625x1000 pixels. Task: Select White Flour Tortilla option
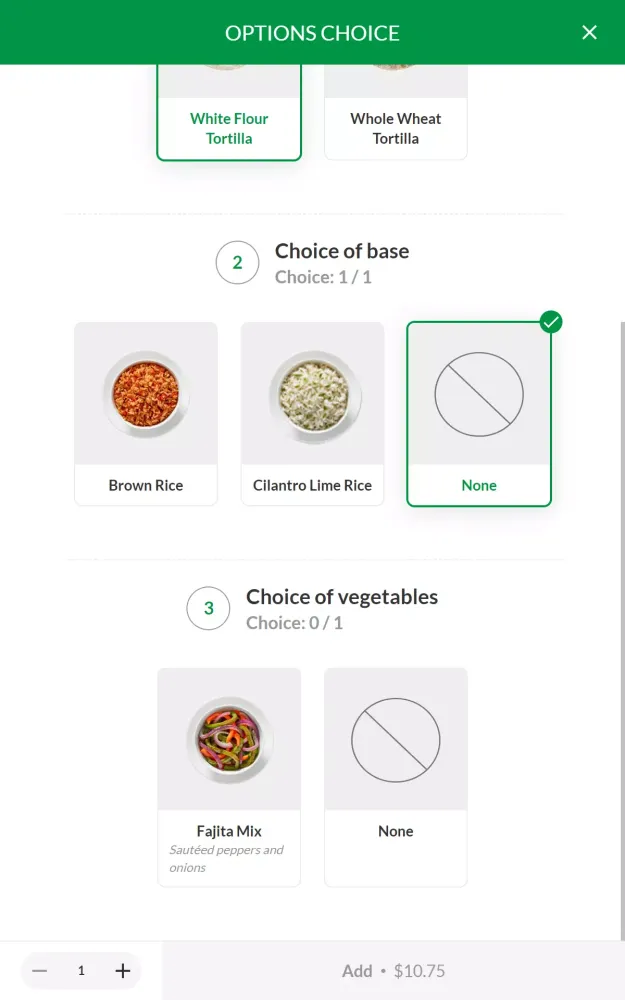point(229,128)
